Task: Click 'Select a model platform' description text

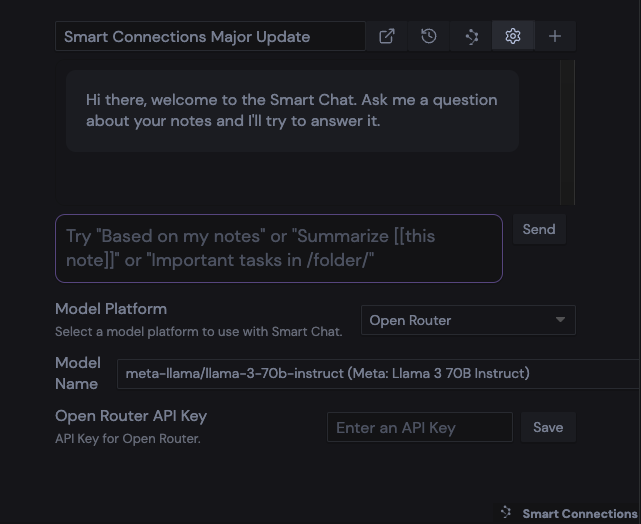Action: click(199, 331)
